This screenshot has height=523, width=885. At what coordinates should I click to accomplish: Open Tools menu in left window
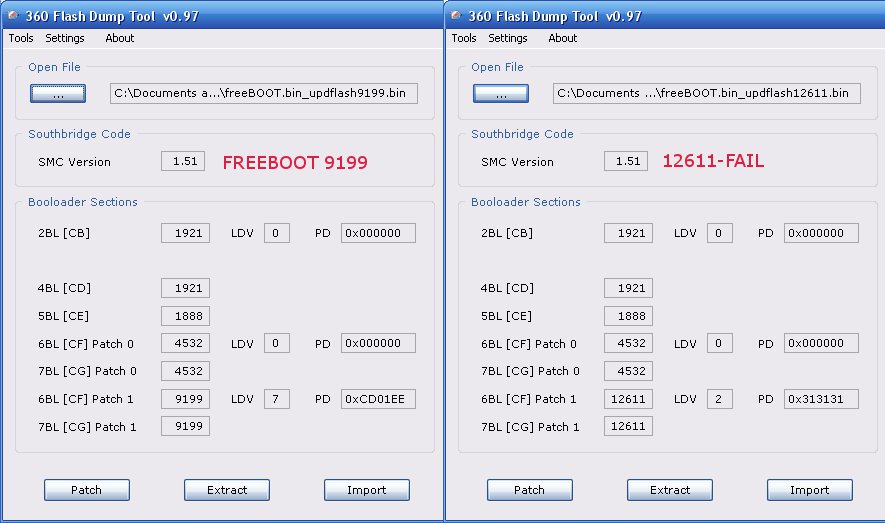pyautogui.click(x=21, y=38)
